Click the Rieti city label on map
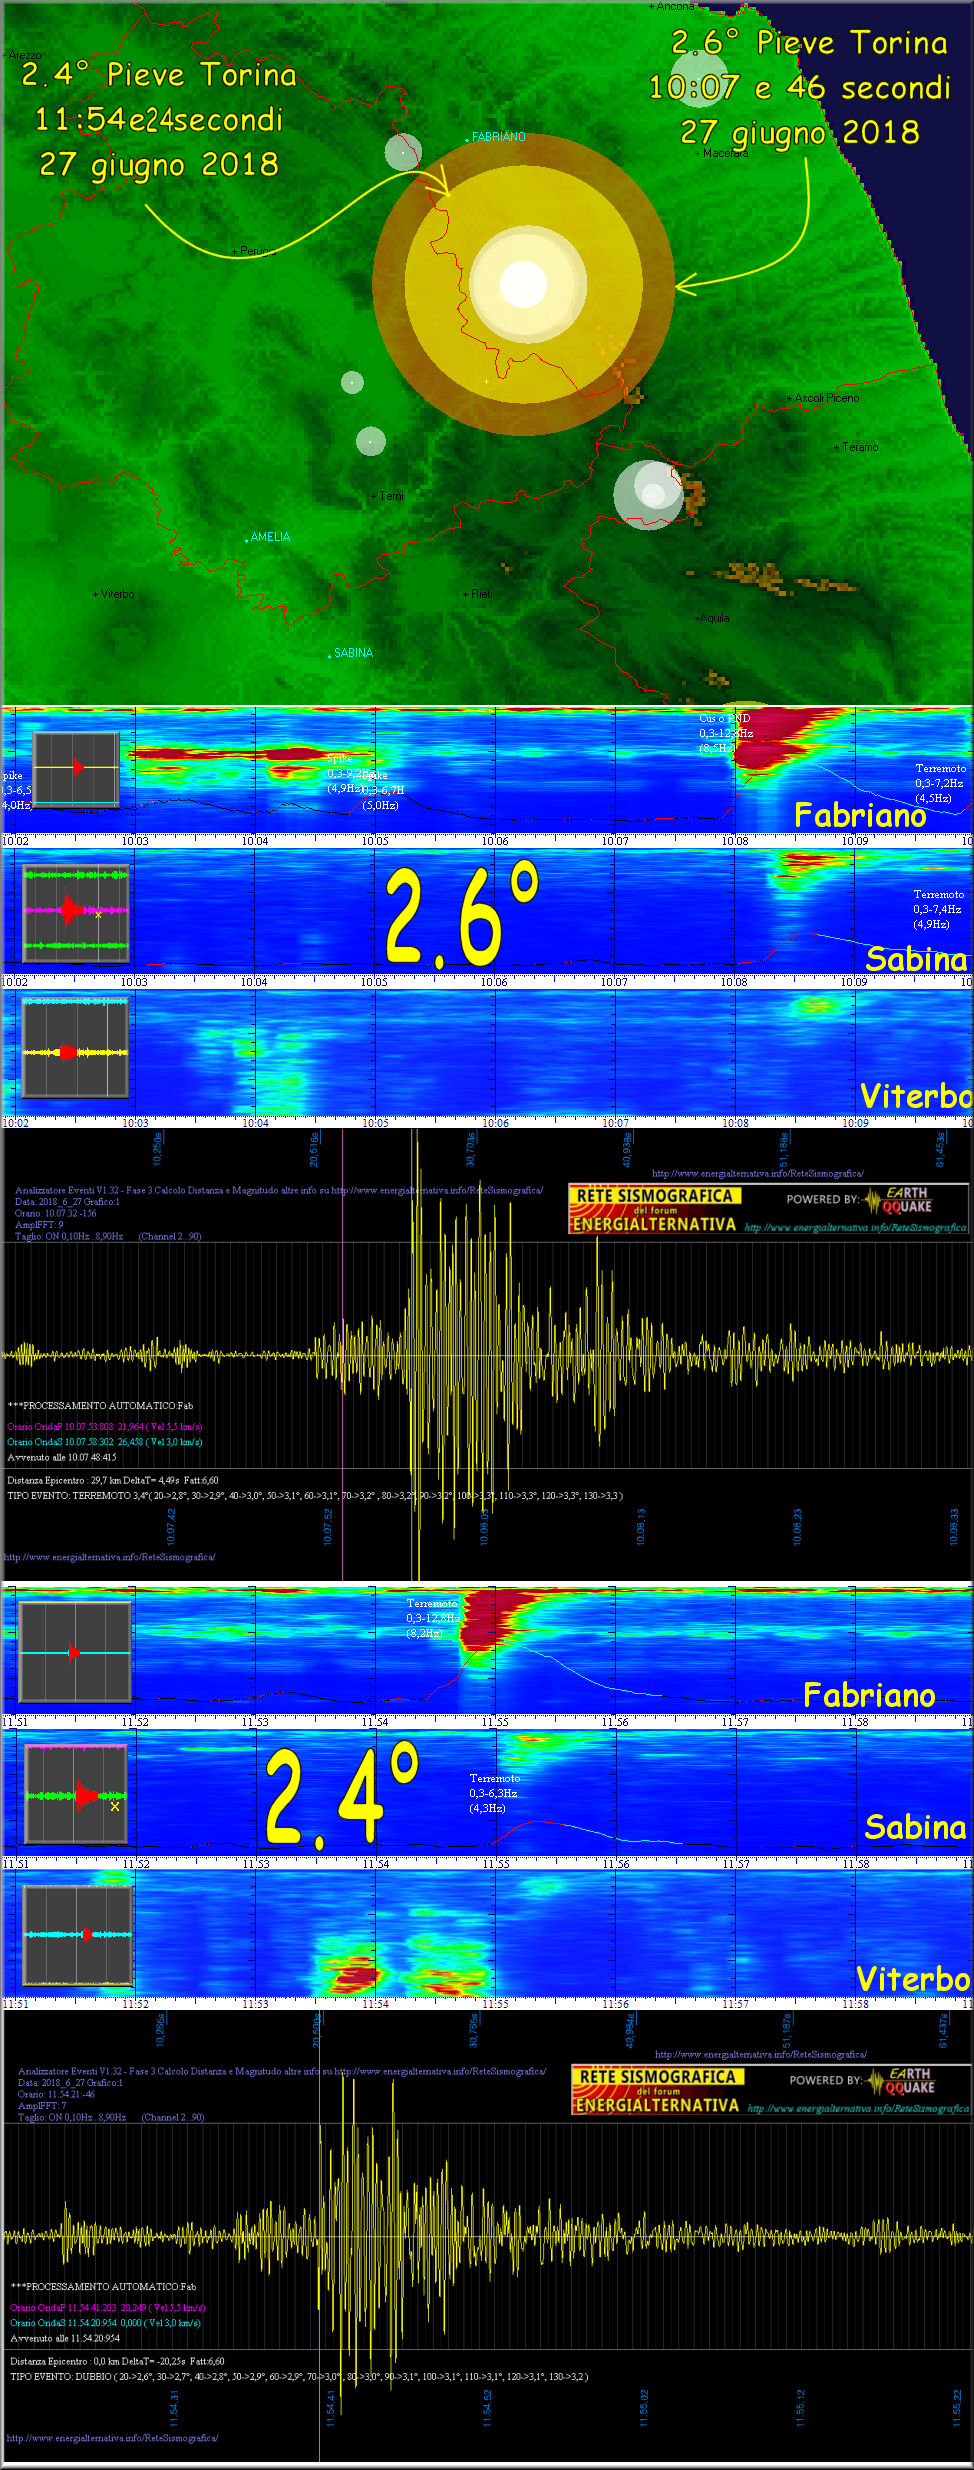Image resolution: width=974 pixels, height=2470 pixels. click(481, 594)
